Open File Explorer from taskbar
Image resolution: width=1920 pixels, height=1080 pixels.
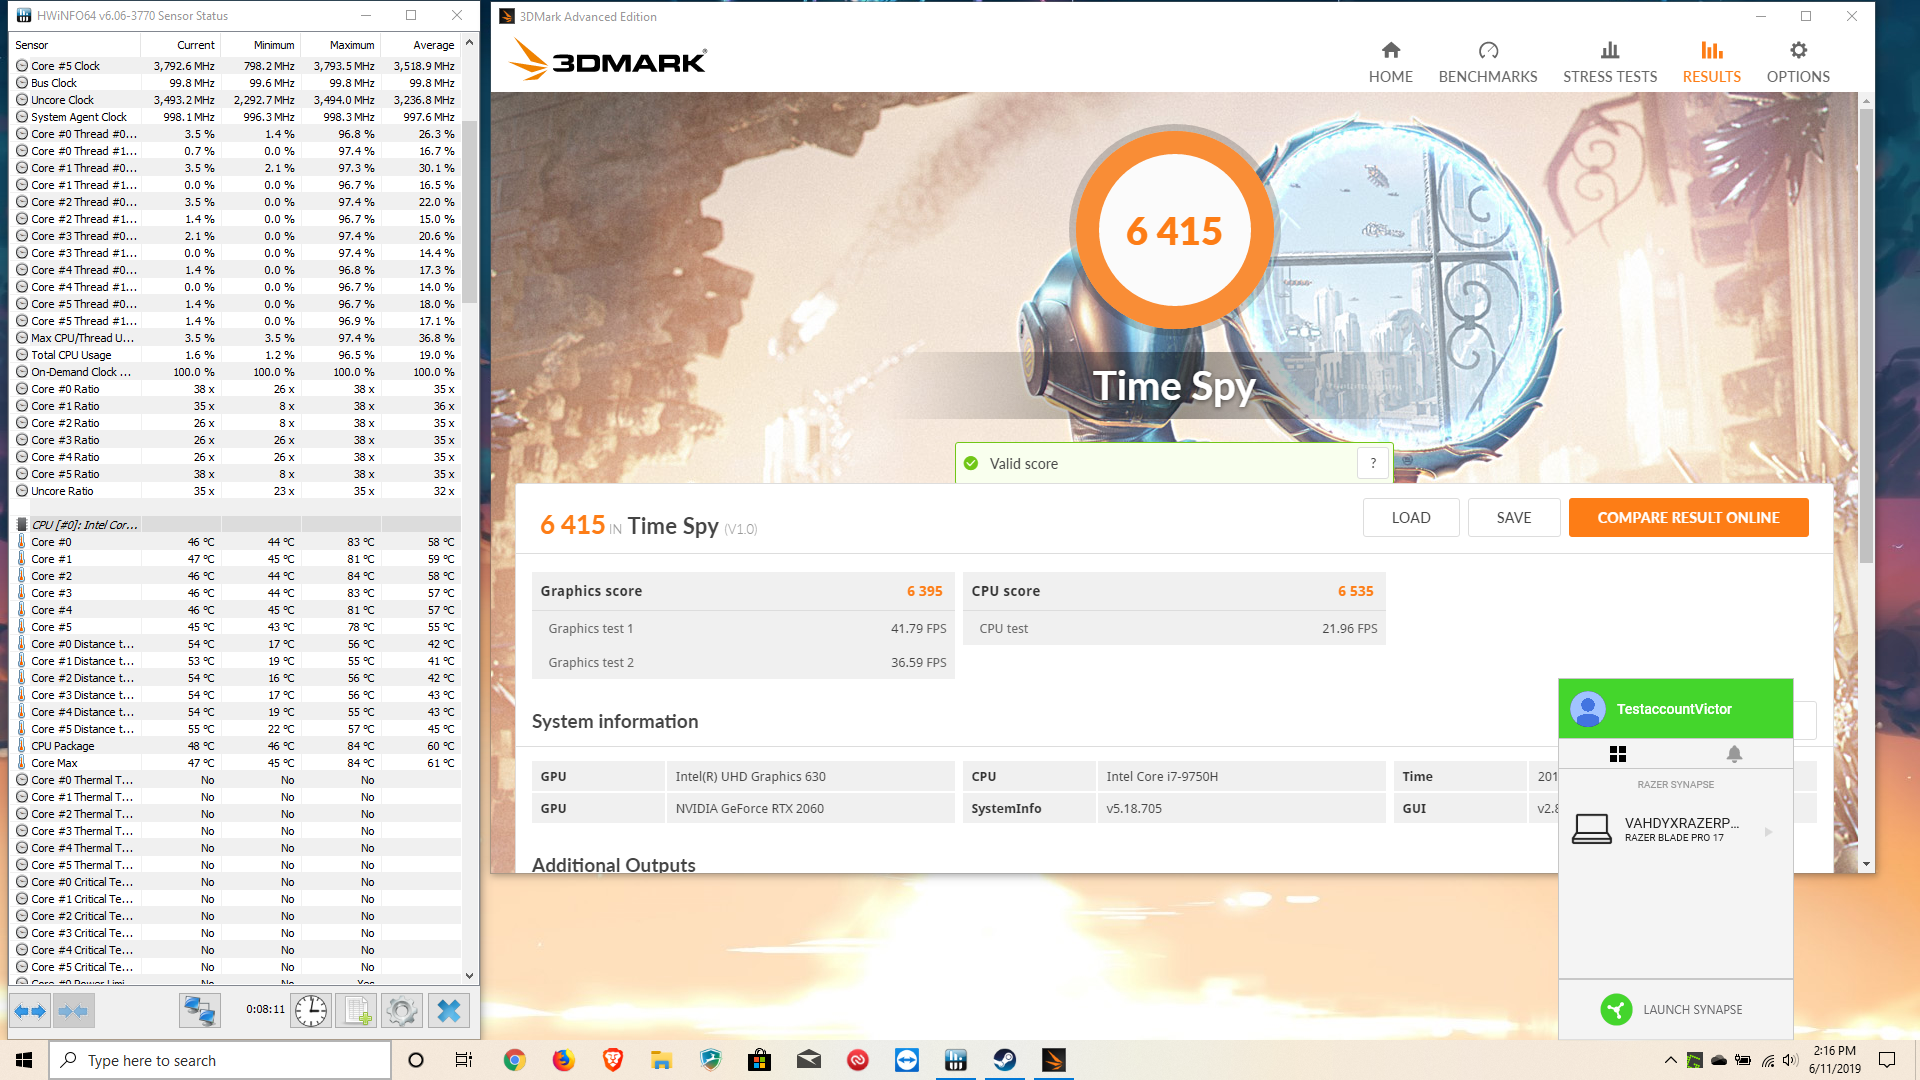[661, 1060]
